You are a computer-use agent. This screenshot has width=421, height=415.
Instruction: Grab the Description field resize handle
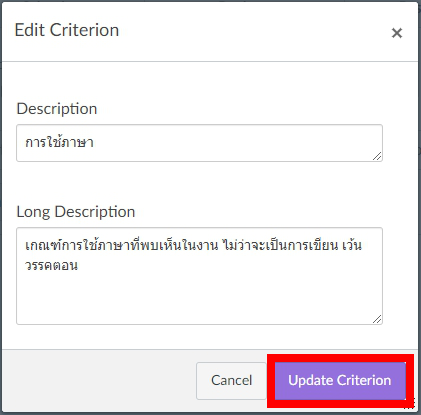pos(377,156)
